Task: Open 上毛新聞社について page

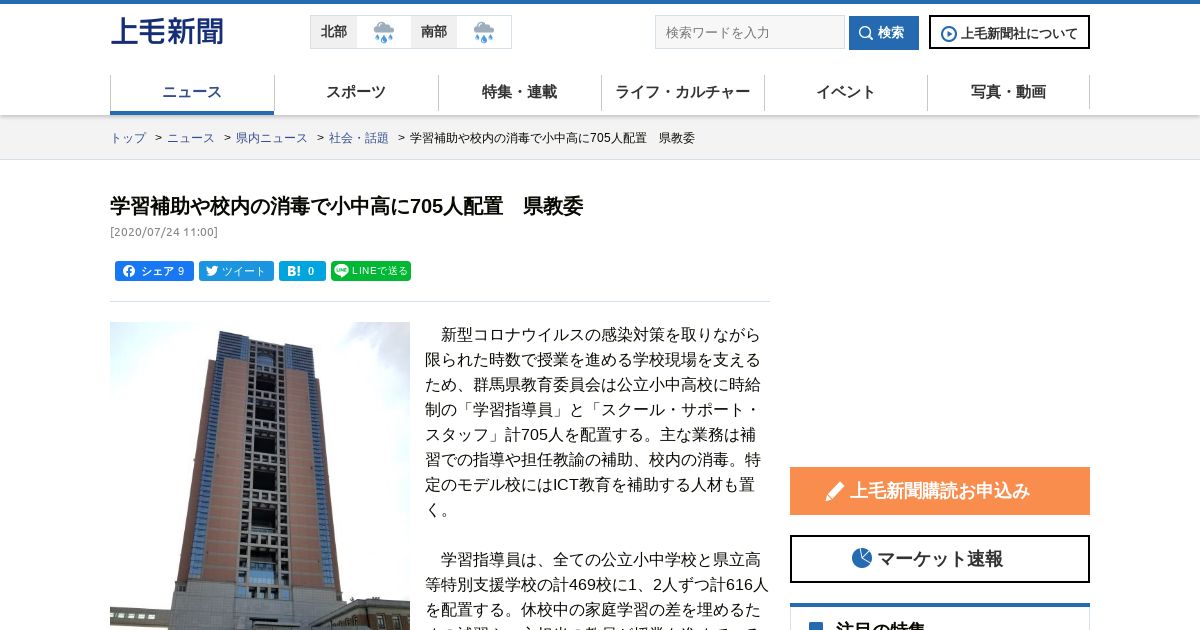Action: [x=1009, y=32]
